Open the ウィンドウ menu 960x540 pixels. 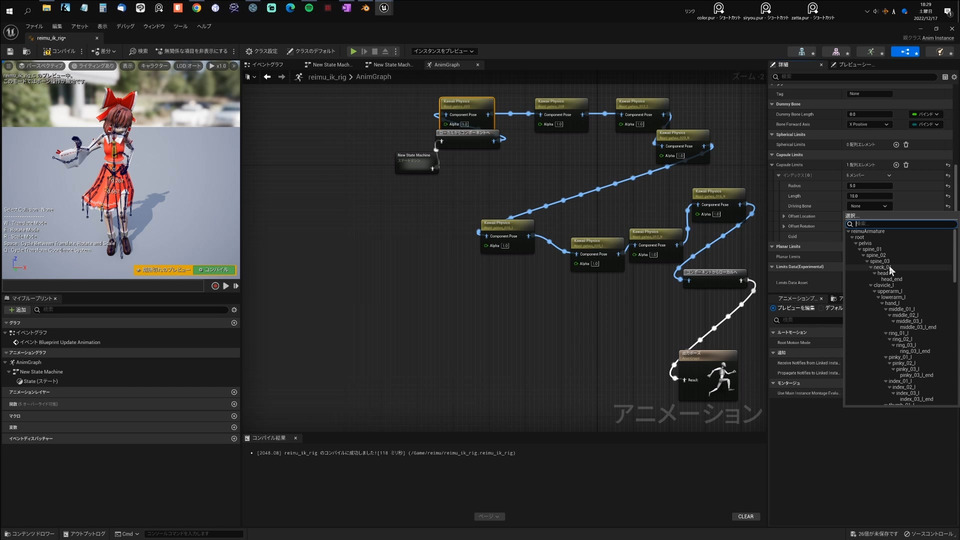click(154, 25)
